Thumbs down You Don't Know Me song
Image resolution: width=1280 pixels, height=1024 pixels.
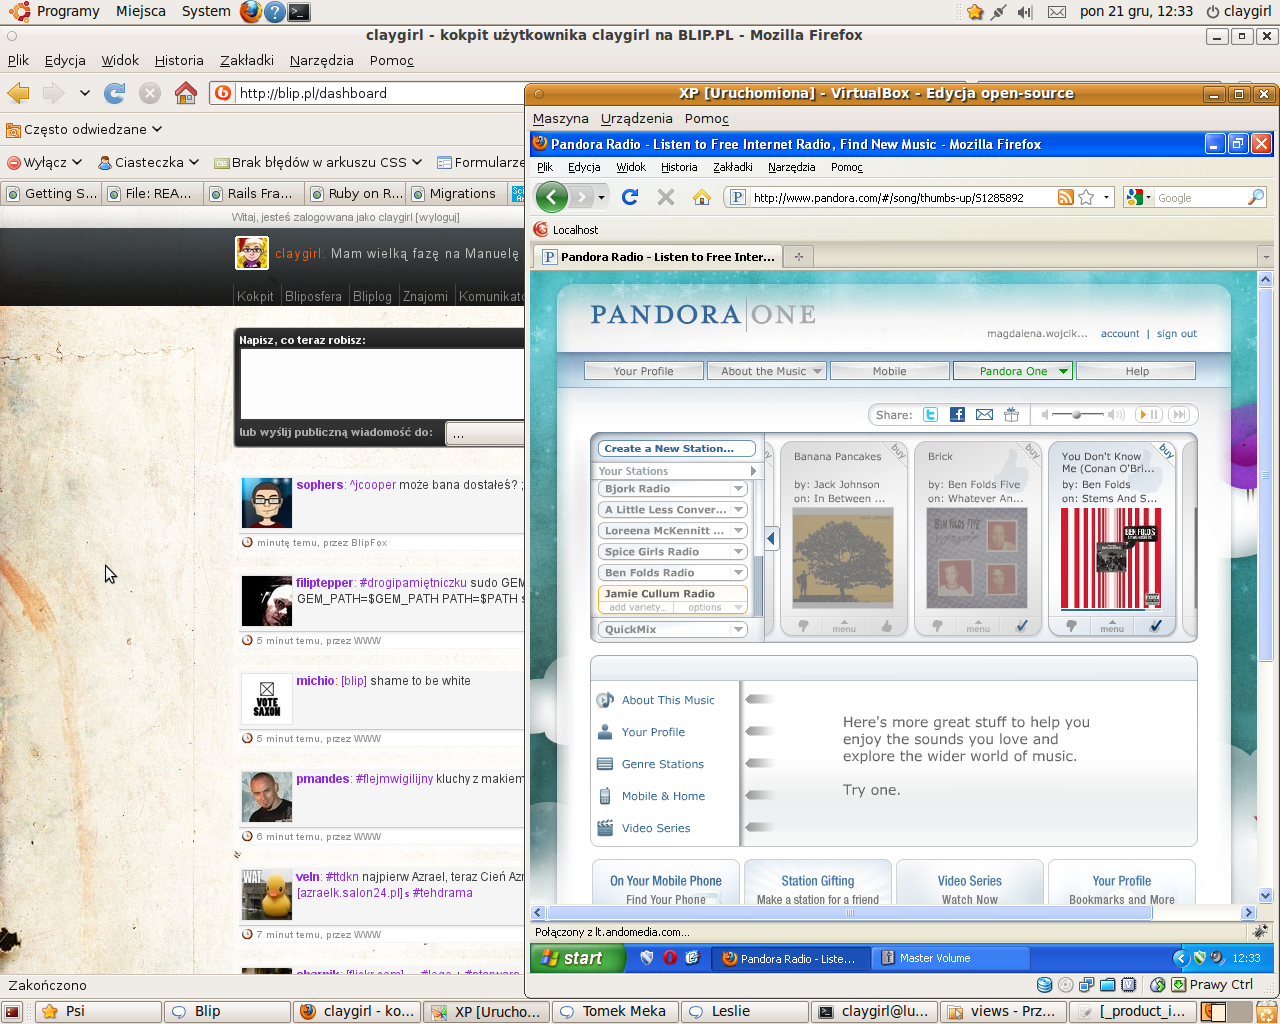click(1071, 626)
